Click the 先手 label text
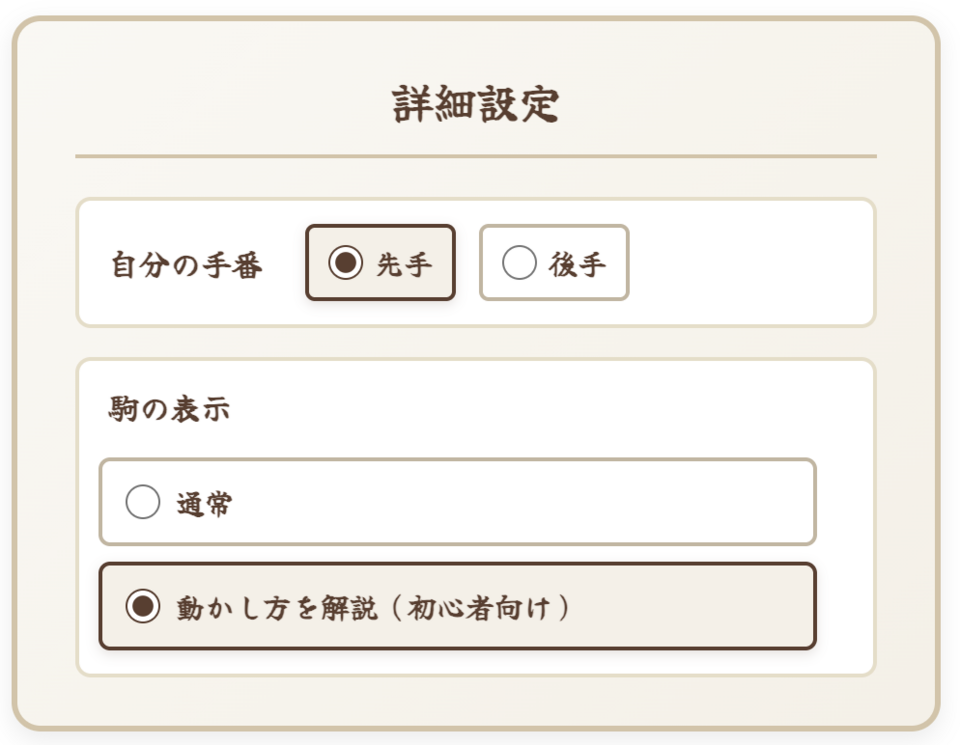Image resolution: width=960 pixels, height=745 pixels. pos(404,264)
